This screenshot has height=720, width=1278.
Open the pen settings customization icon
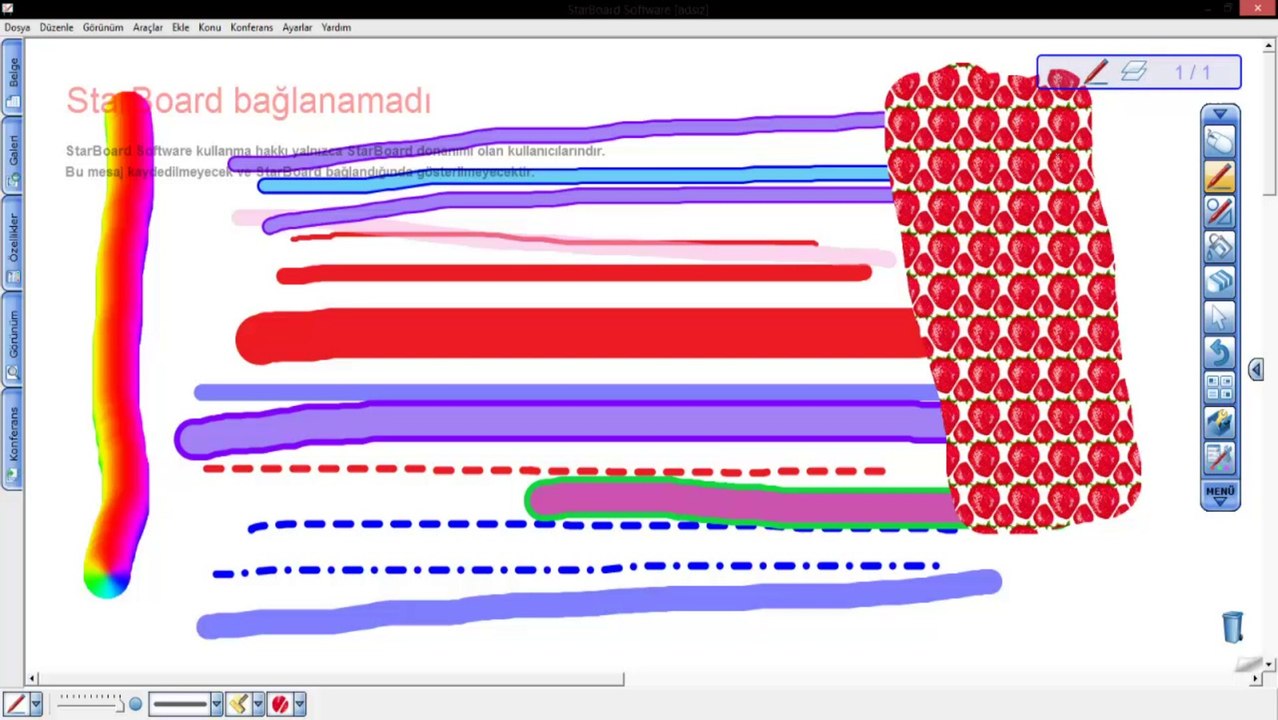pos(1219,457)
